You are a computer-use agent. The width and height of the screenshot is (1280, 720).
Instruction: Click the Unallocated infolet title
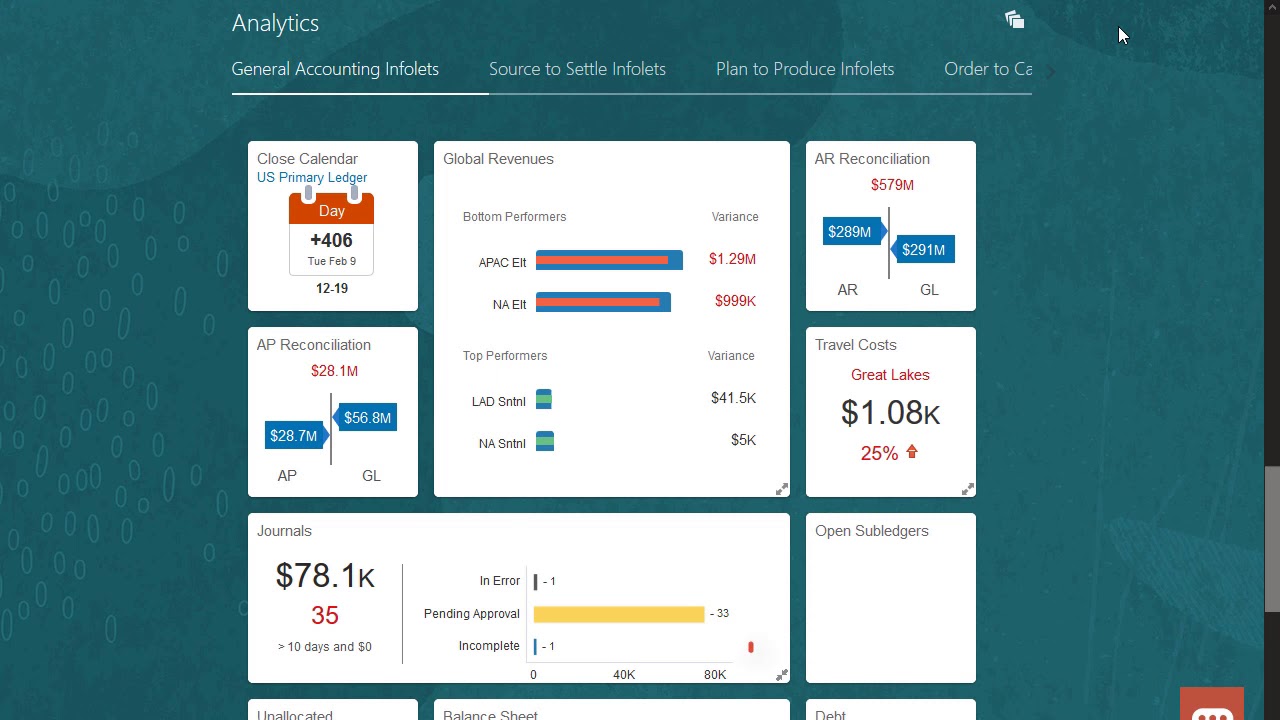click(295, 714)
